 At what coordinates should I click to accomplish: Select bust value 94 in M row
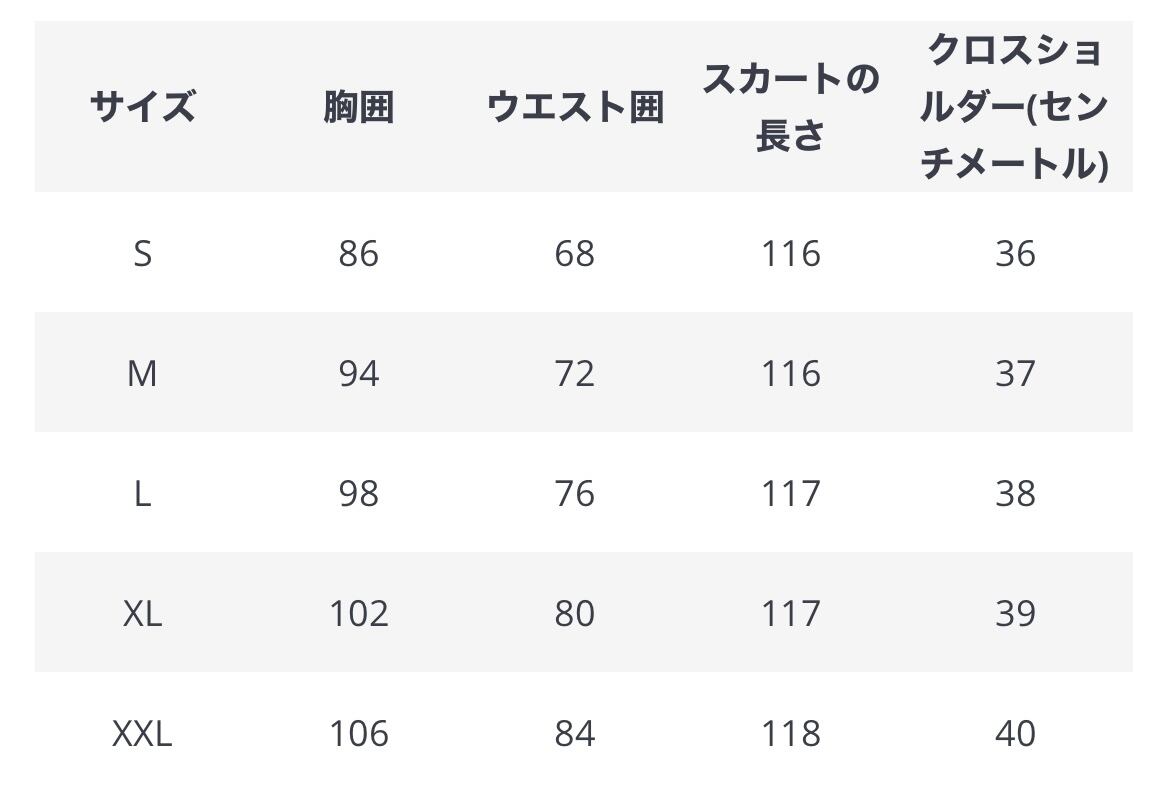pyautogui.click(x=359, y=373)
